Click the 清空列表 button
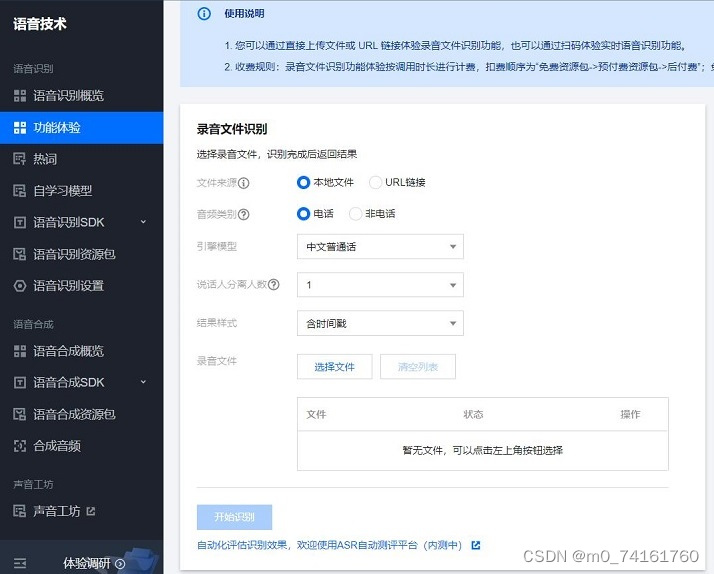 pyautogui.click(x=418, y=367)
